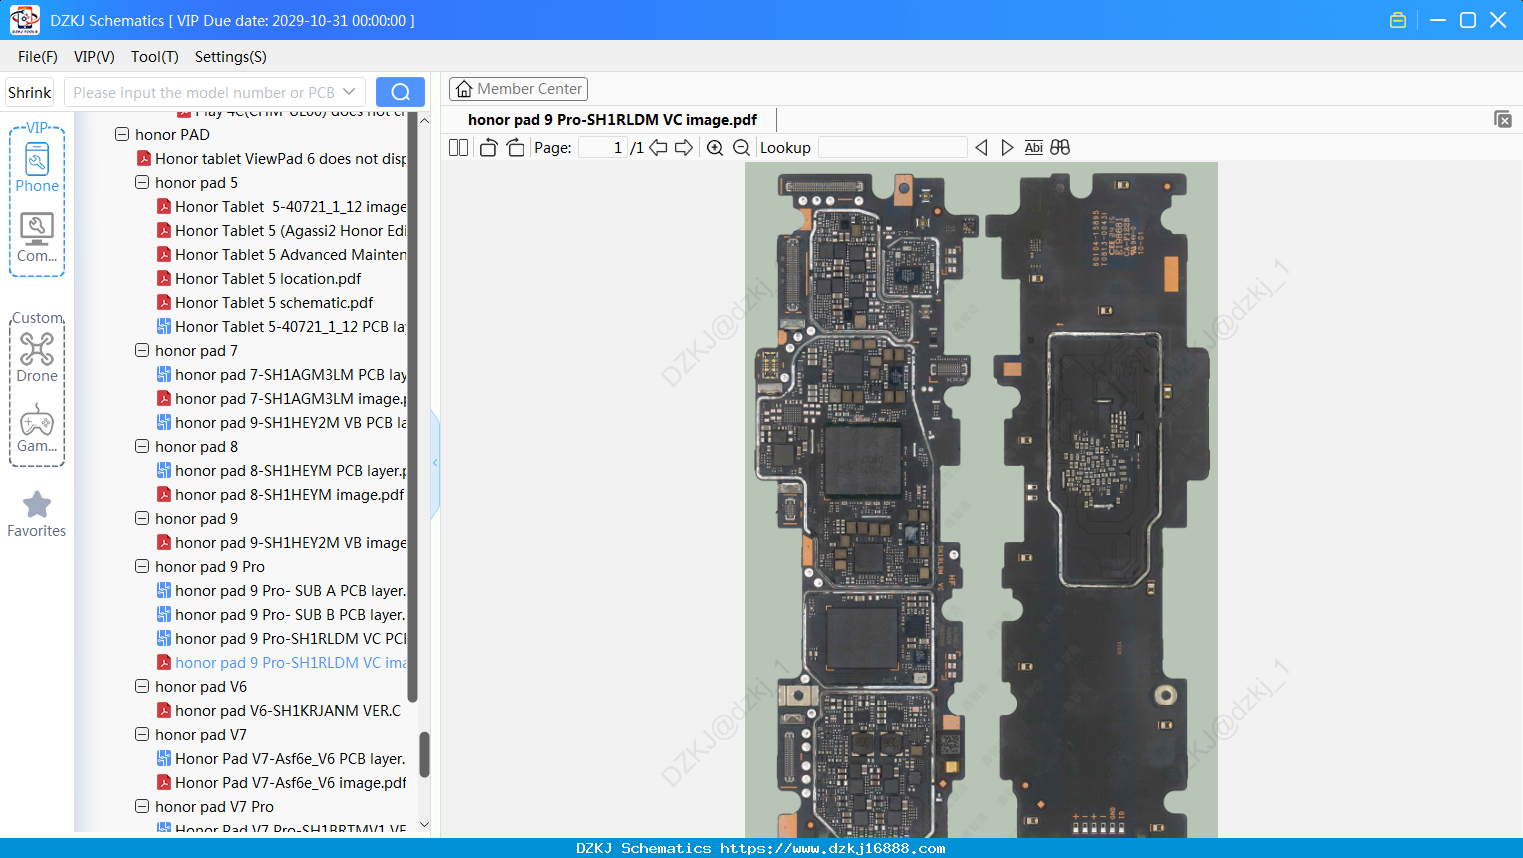Click the blue search button
The image size is (1523, 858).
point(400,92)
